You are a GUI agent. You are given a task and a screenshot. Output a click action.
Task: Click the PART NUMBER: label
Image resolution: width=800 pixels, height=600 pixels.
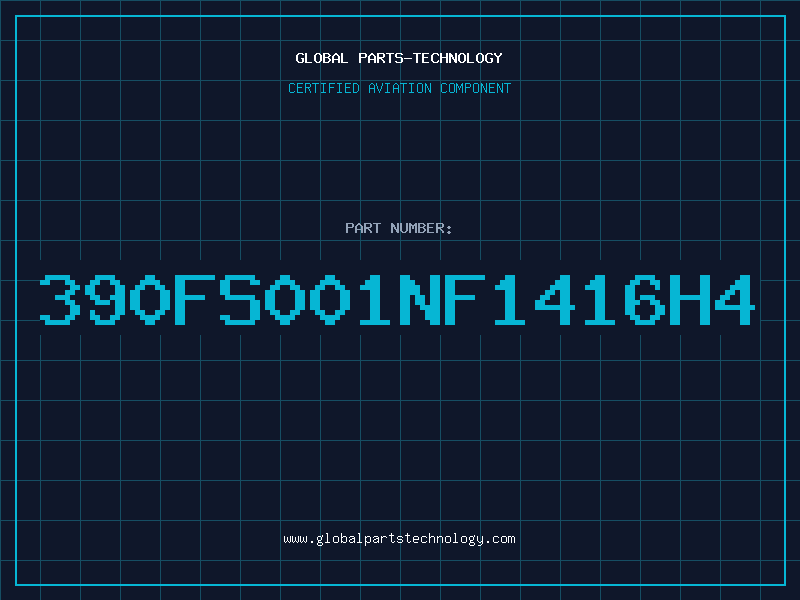[399, 228]
